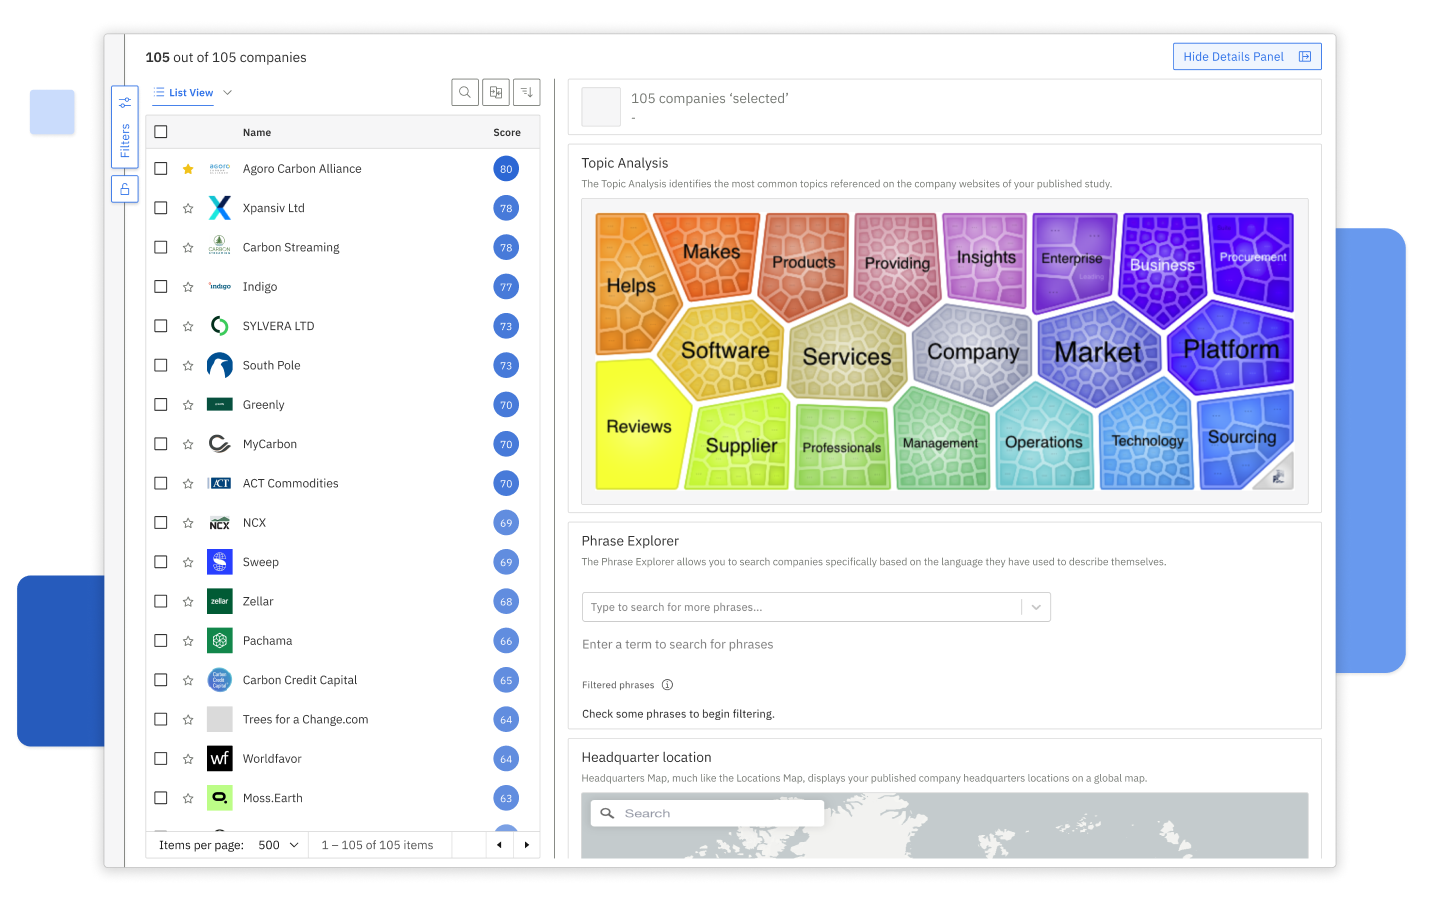Viewport: 1441px width, 902px height.
Task: Click the yellow Reviews topic cell
Action: 640,426
